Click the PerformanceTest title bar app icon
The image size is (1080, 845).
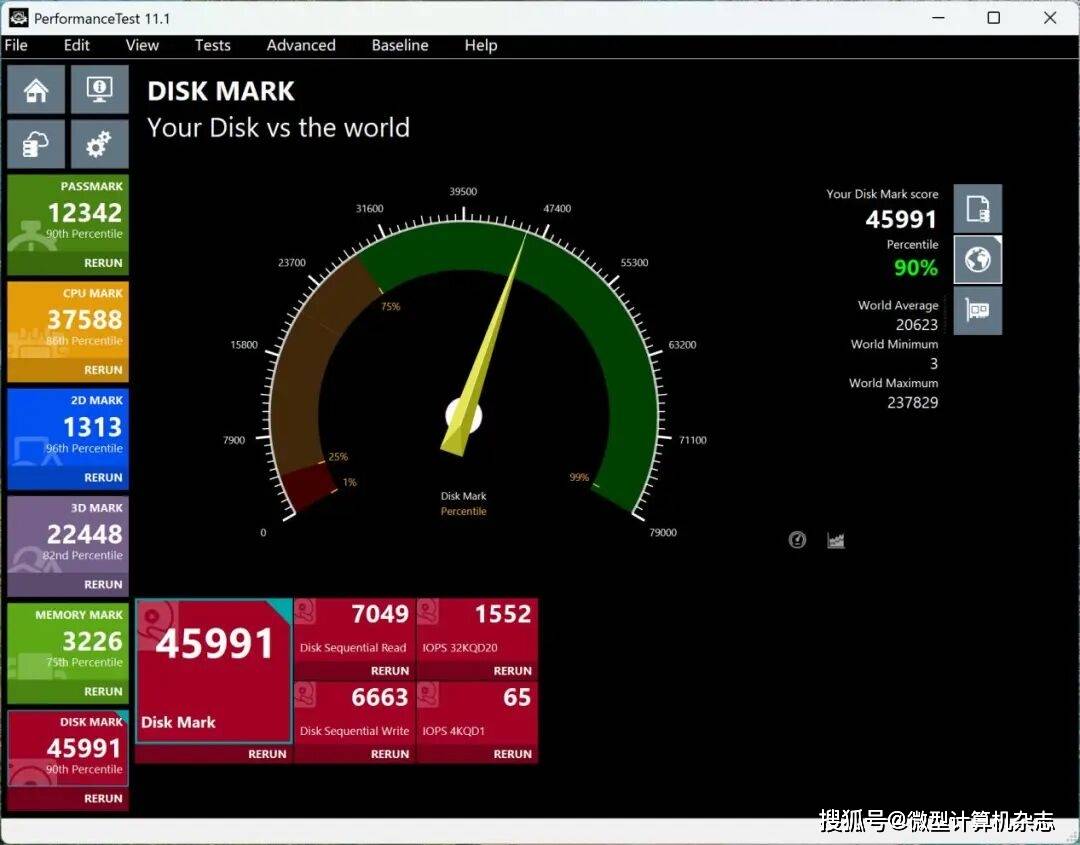pos(18,18)
